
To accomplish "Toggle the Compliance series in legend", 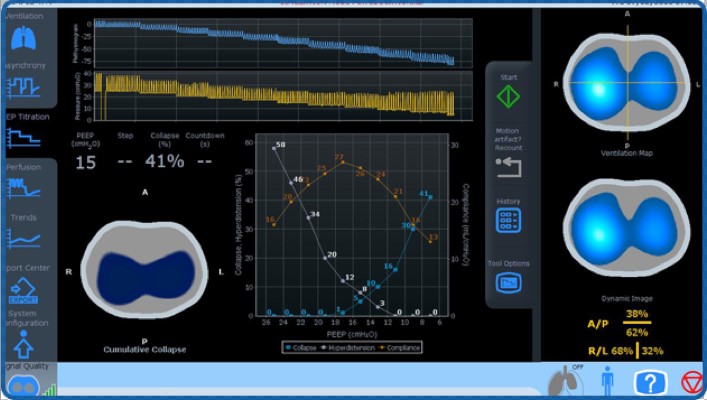I will pos(400,348).
